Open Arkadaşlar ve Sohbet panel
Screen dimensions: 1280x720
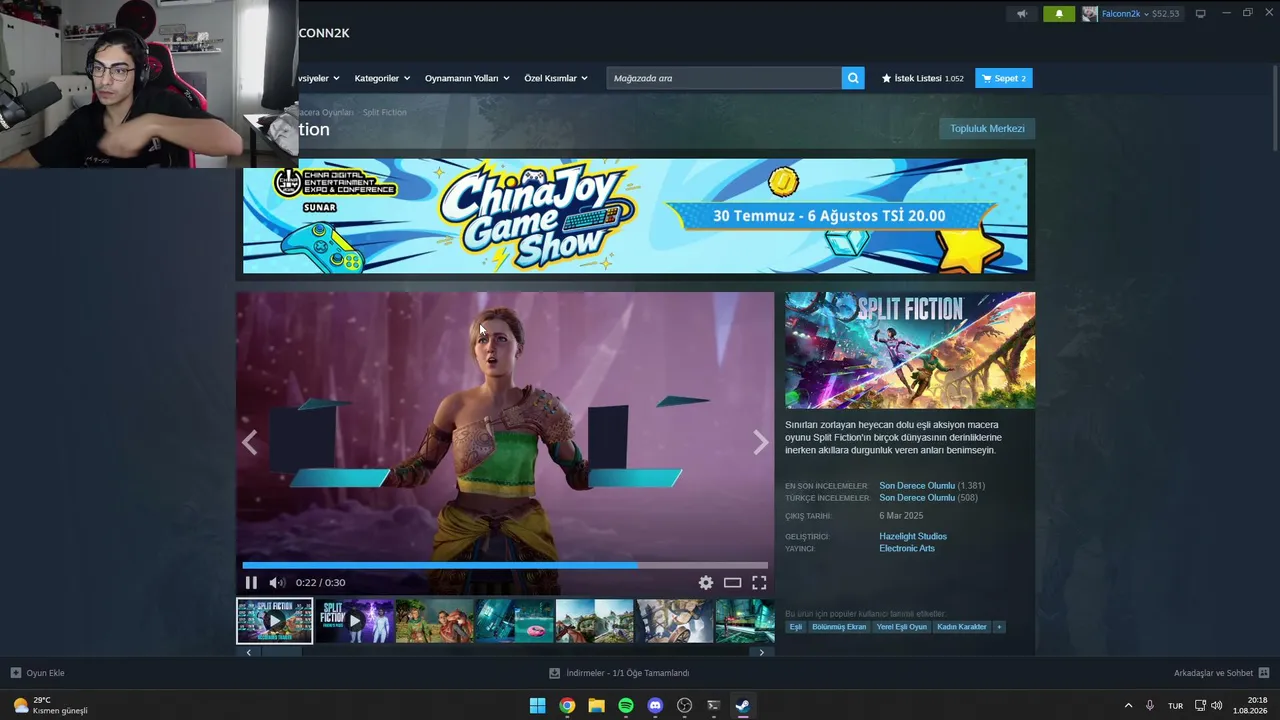click(1221, 673)
